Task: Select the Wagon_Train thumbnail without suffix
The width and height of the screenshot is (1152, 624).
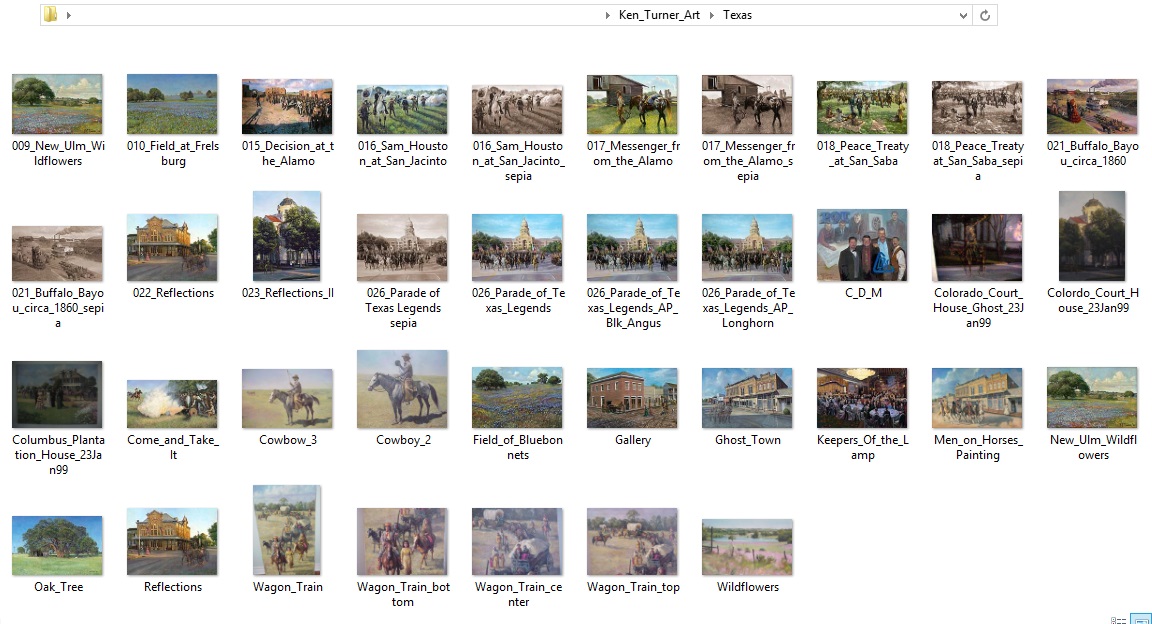Action: click(x=287, y=530)
